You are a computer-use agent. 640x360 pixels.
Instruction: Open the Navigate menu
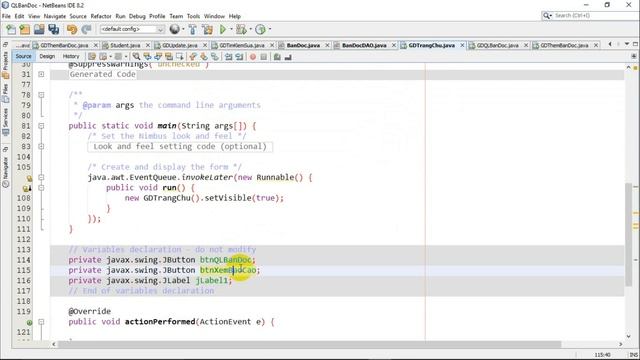(x=55, y=16)
